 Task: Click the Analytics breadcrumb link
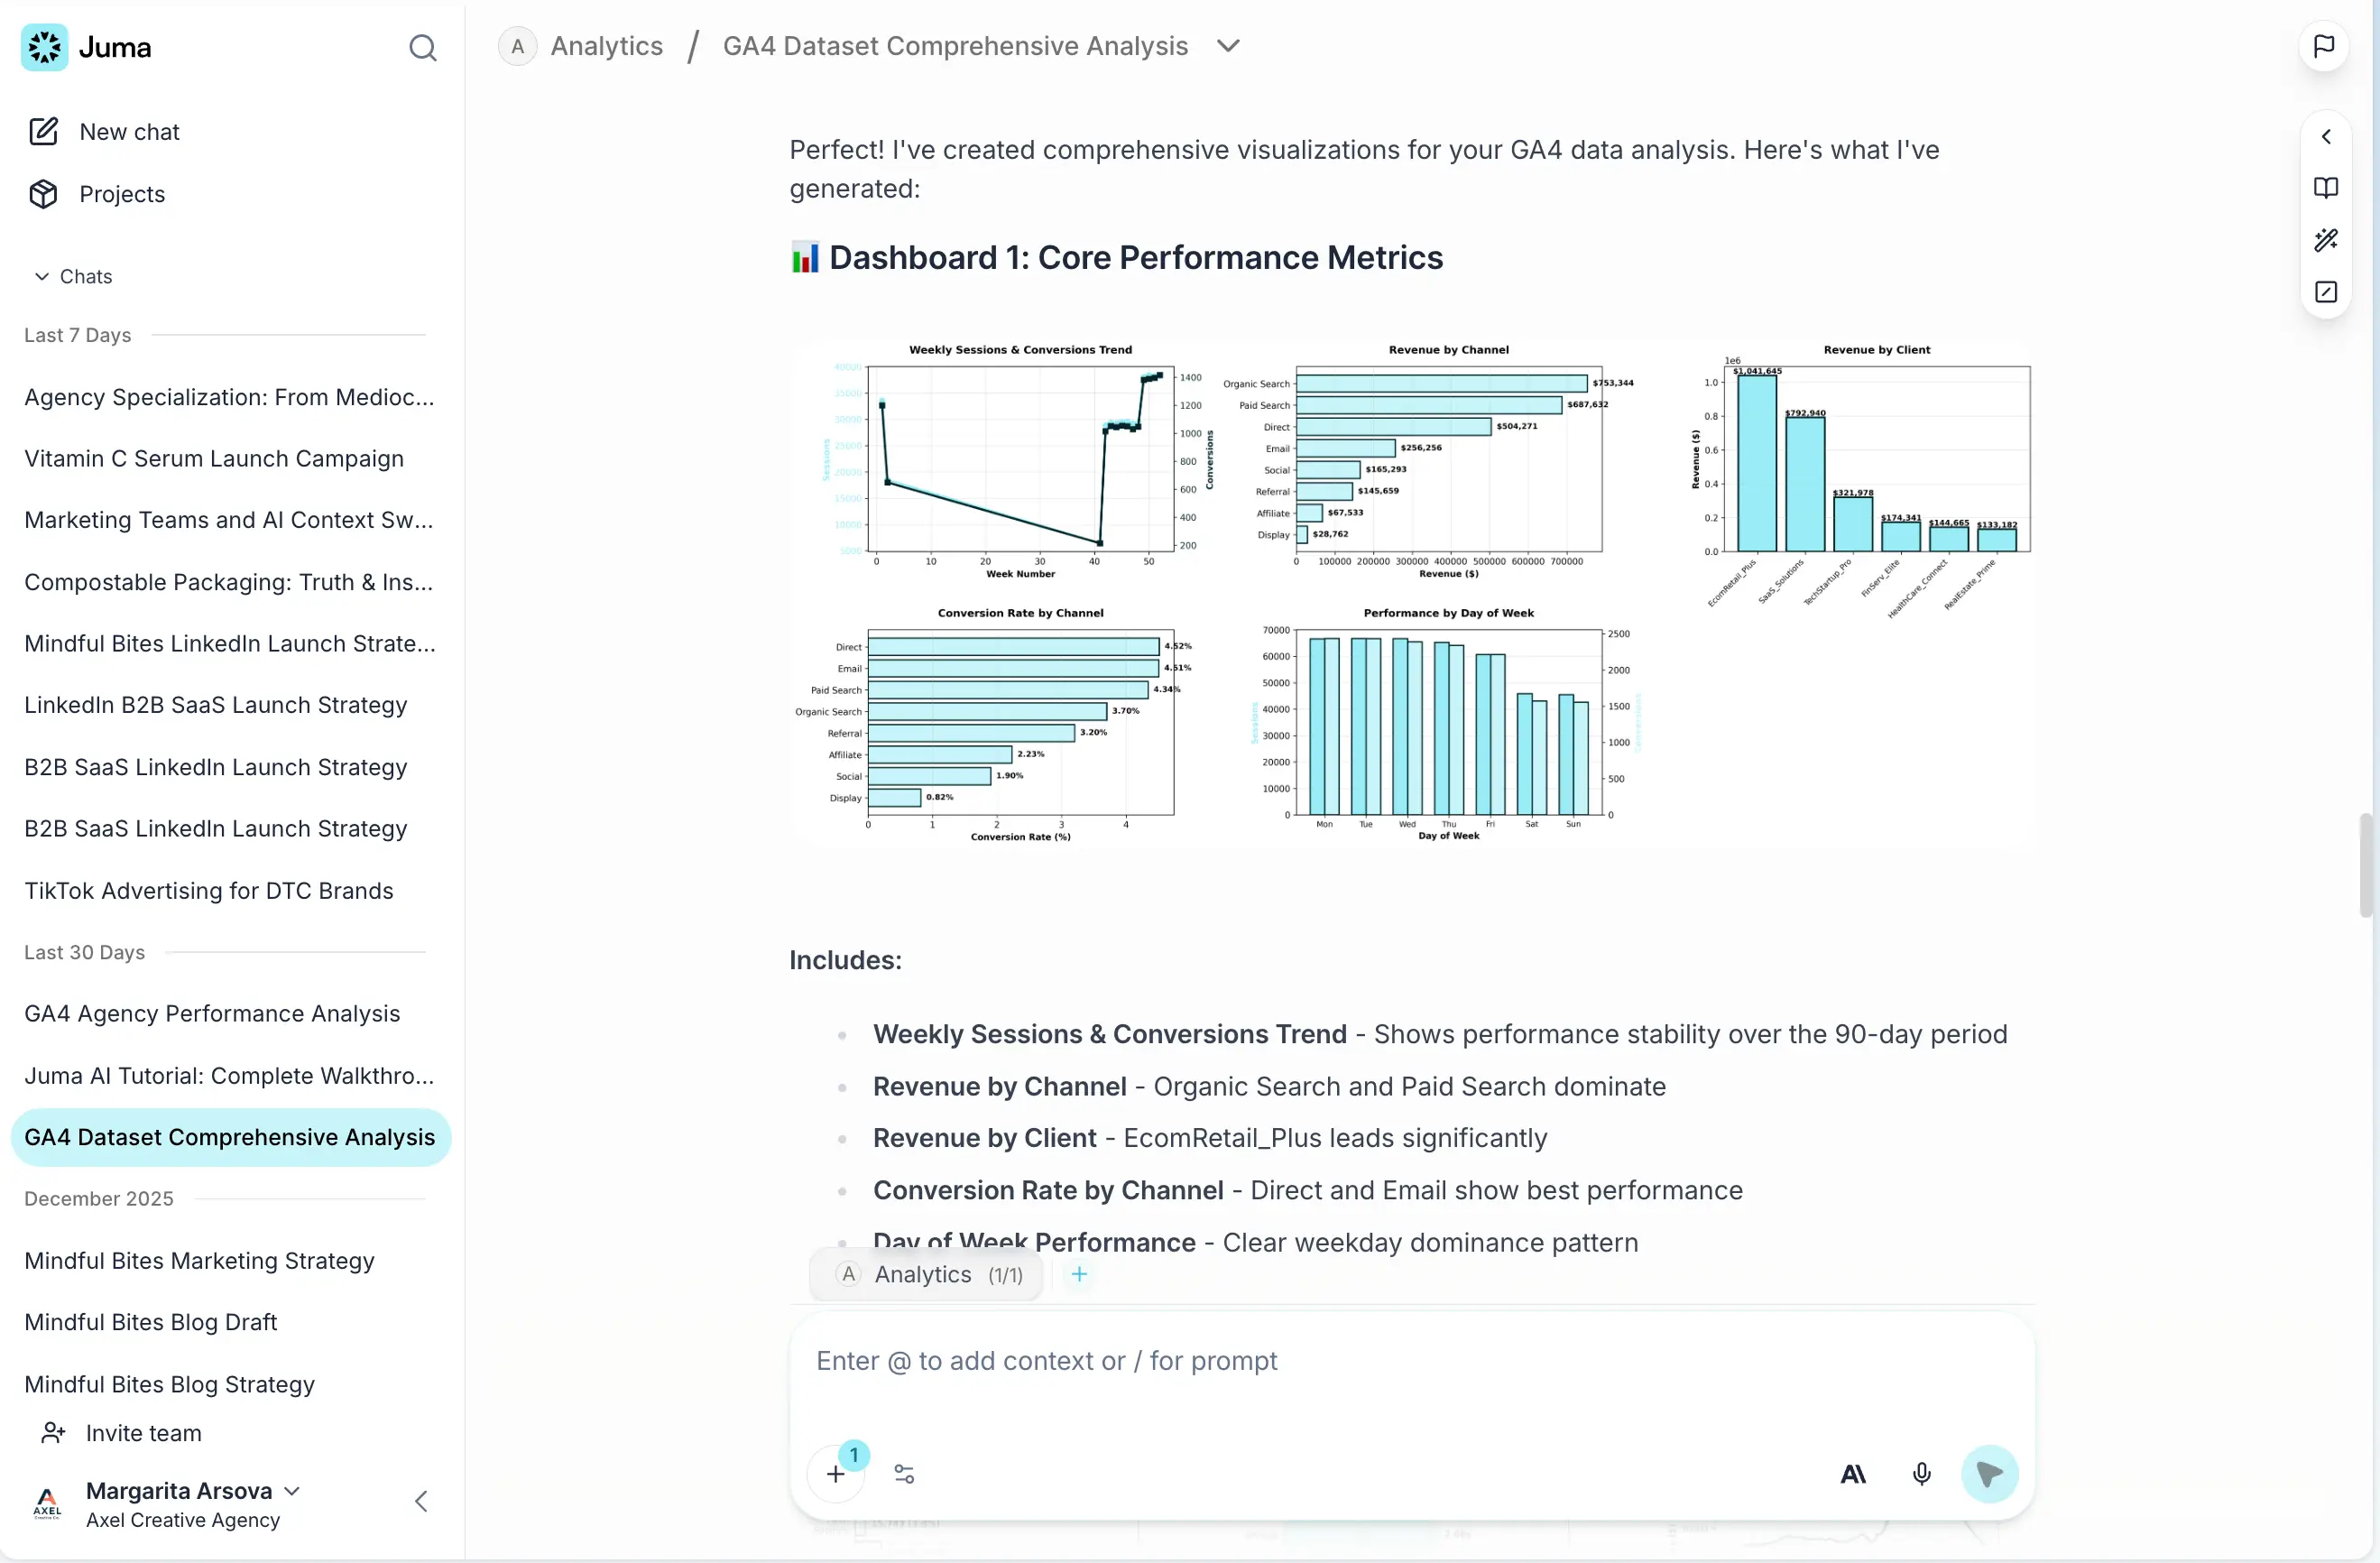click(x=606, y=46)
